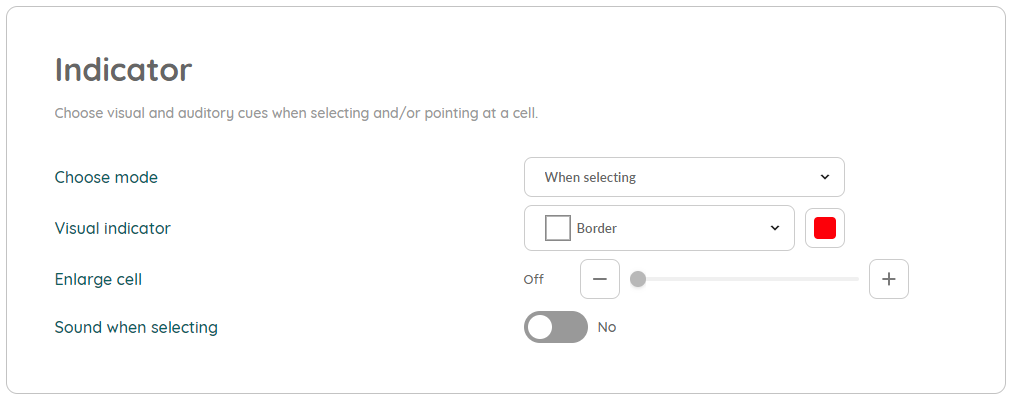Click the "No" label beside sound toggle
The image size is (1011, 399).
click(x=607, y=327)
